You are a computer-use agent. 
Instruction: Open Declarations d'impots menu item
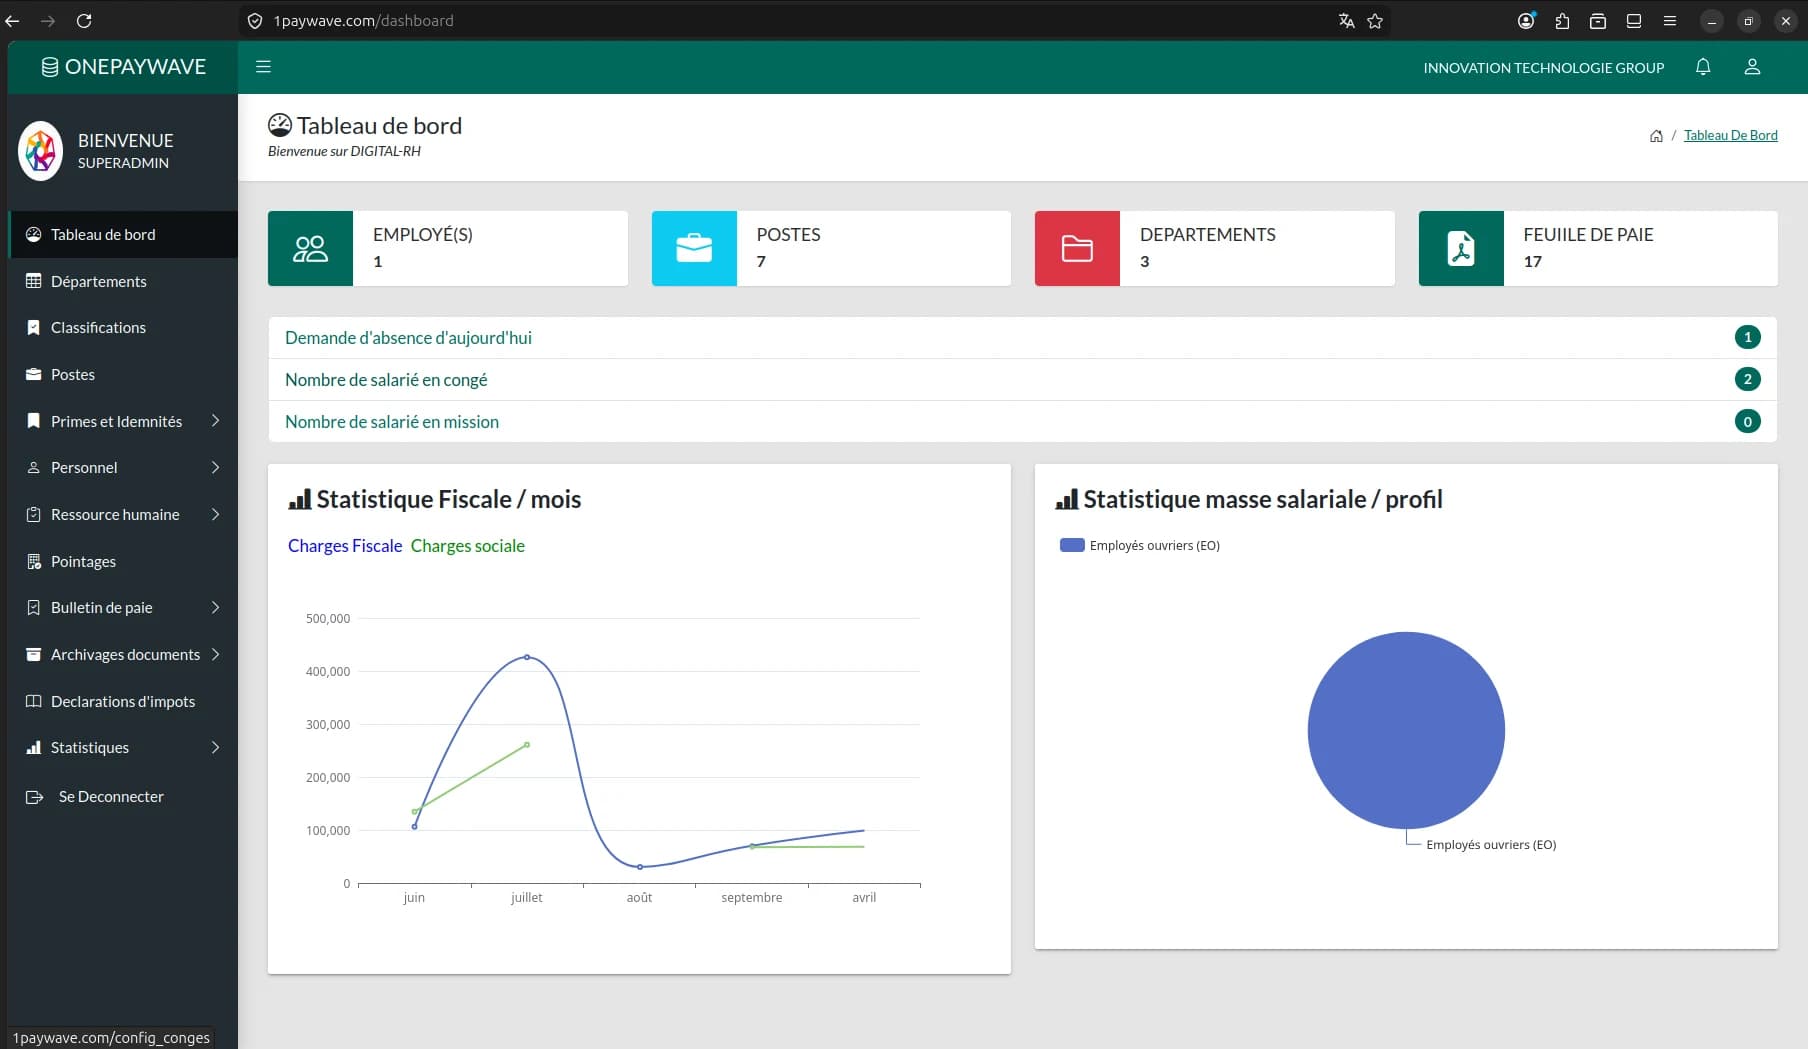click(123, 701)
